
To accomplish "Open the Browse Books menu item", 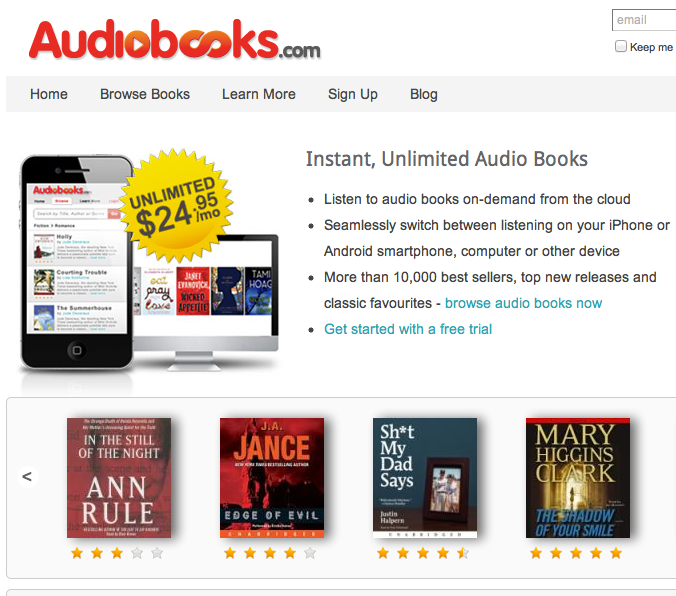I will click(x=145, y=94).
